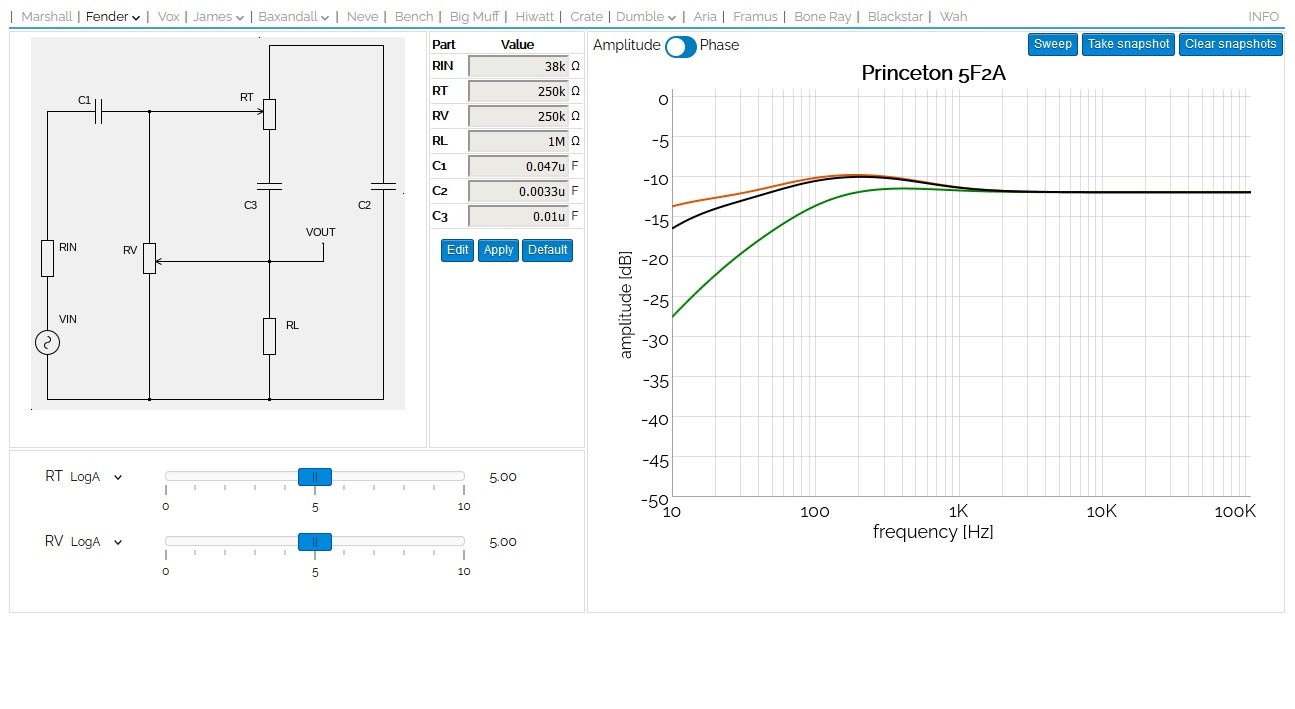This screenshot has width=1295, height=709.
Task: Click the RV slider value 5.00
Action: (503, 542)
